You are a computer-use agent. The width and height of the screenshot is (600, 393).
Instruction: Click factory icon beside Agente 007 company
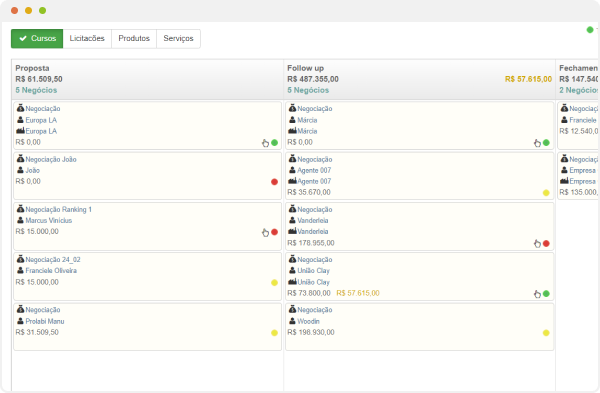tap(292, 181)
